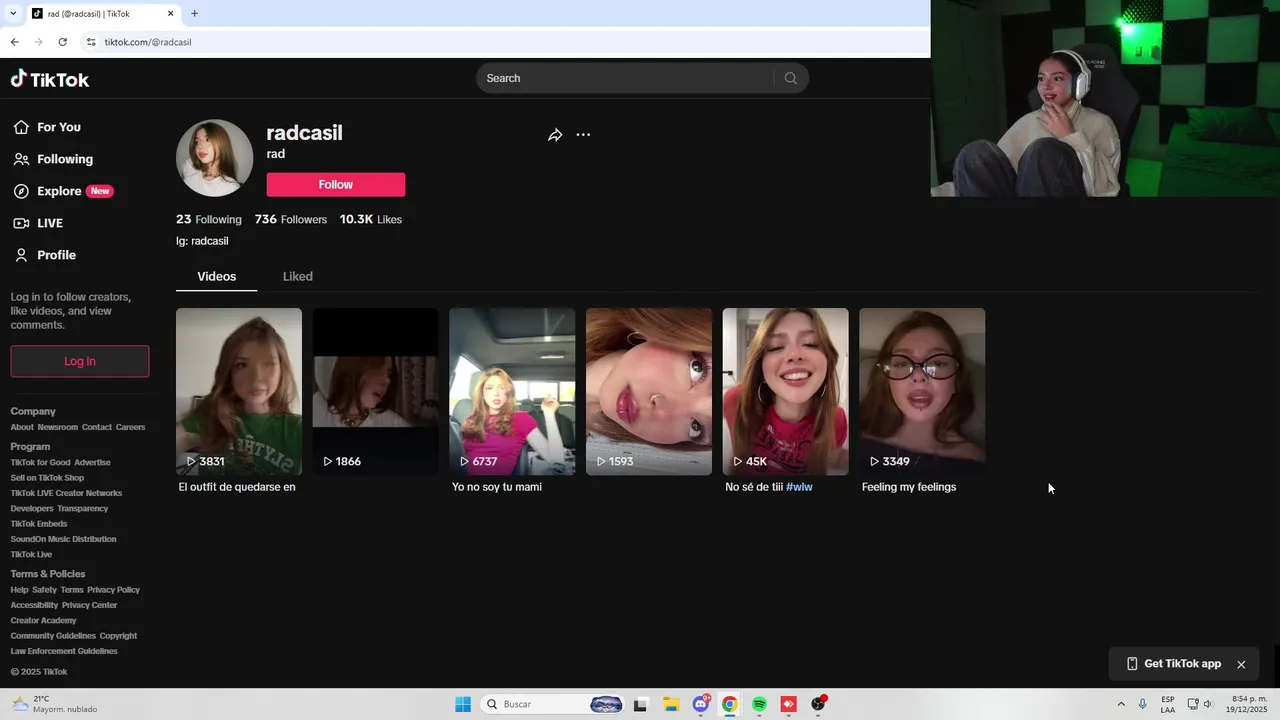Click the search magnifier icon
The image size is (1280, 720).
pos(790,78)
